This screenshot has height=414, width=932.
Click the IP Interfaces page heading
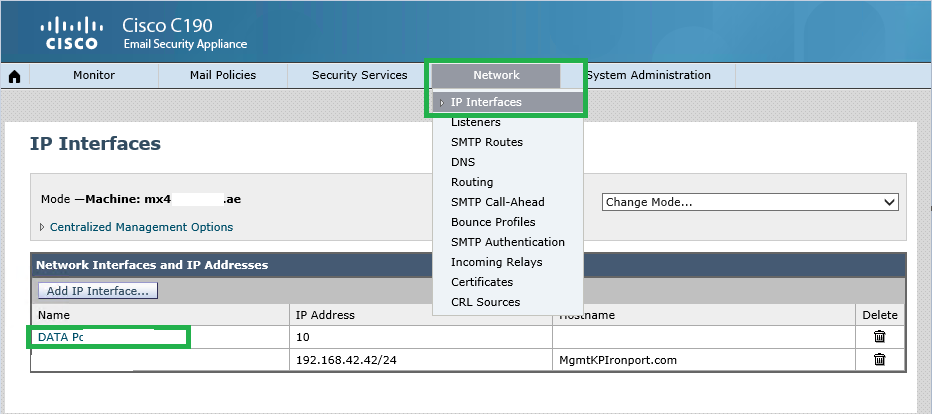coord(95,144)
